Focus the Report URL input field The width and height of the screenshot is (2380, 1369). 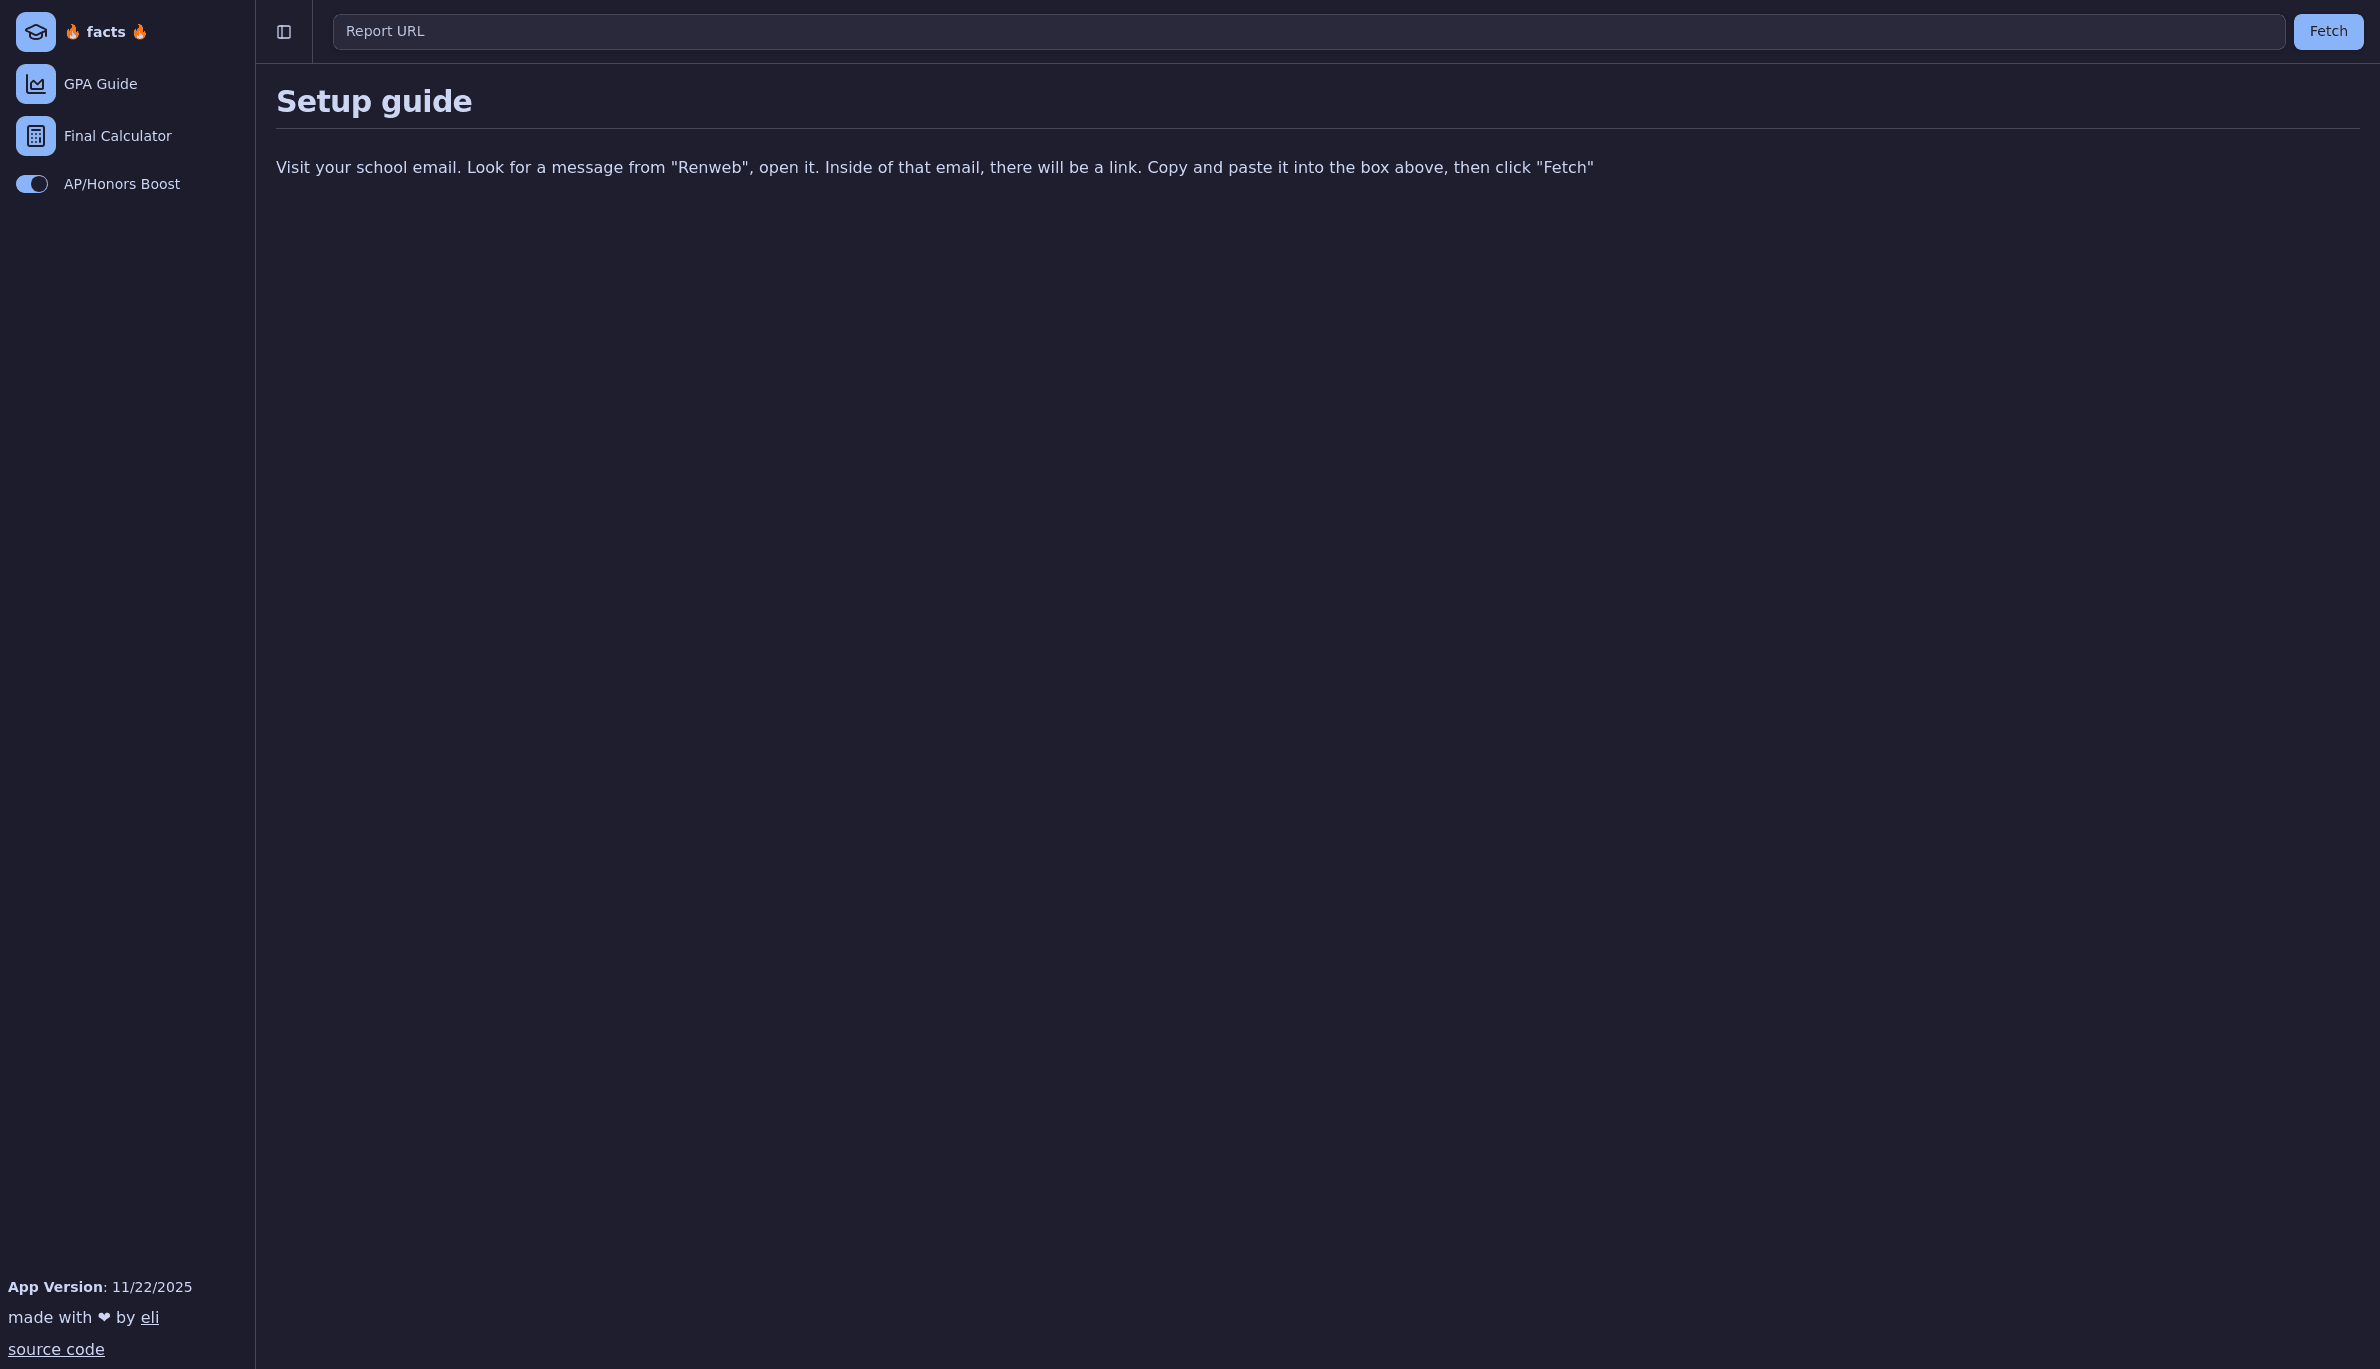click(x=1308, y=32)
